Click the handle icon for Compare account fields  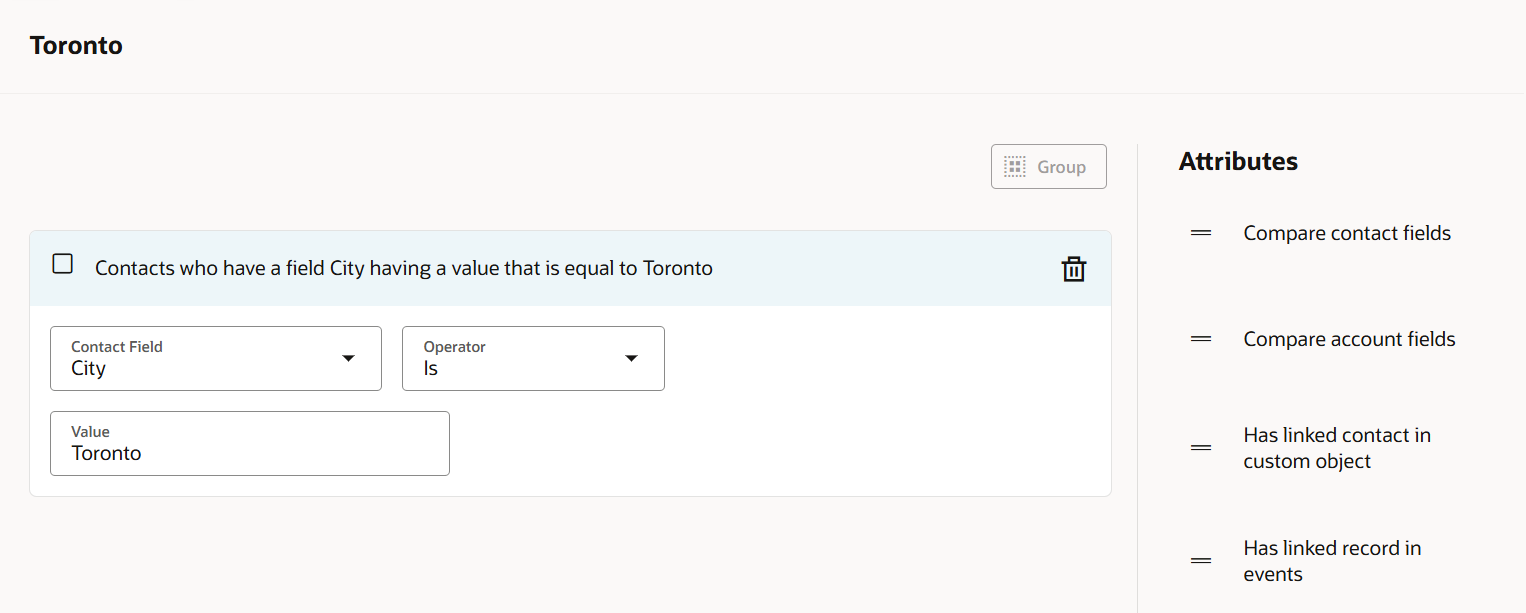pyautogui.click(x=1201, y=339)
